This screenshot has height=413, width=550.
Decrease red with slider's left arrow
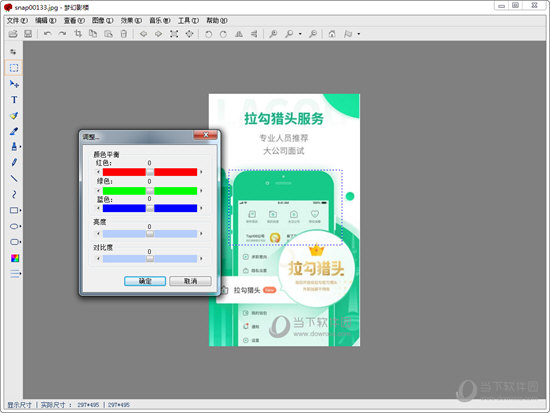point(99,172)
